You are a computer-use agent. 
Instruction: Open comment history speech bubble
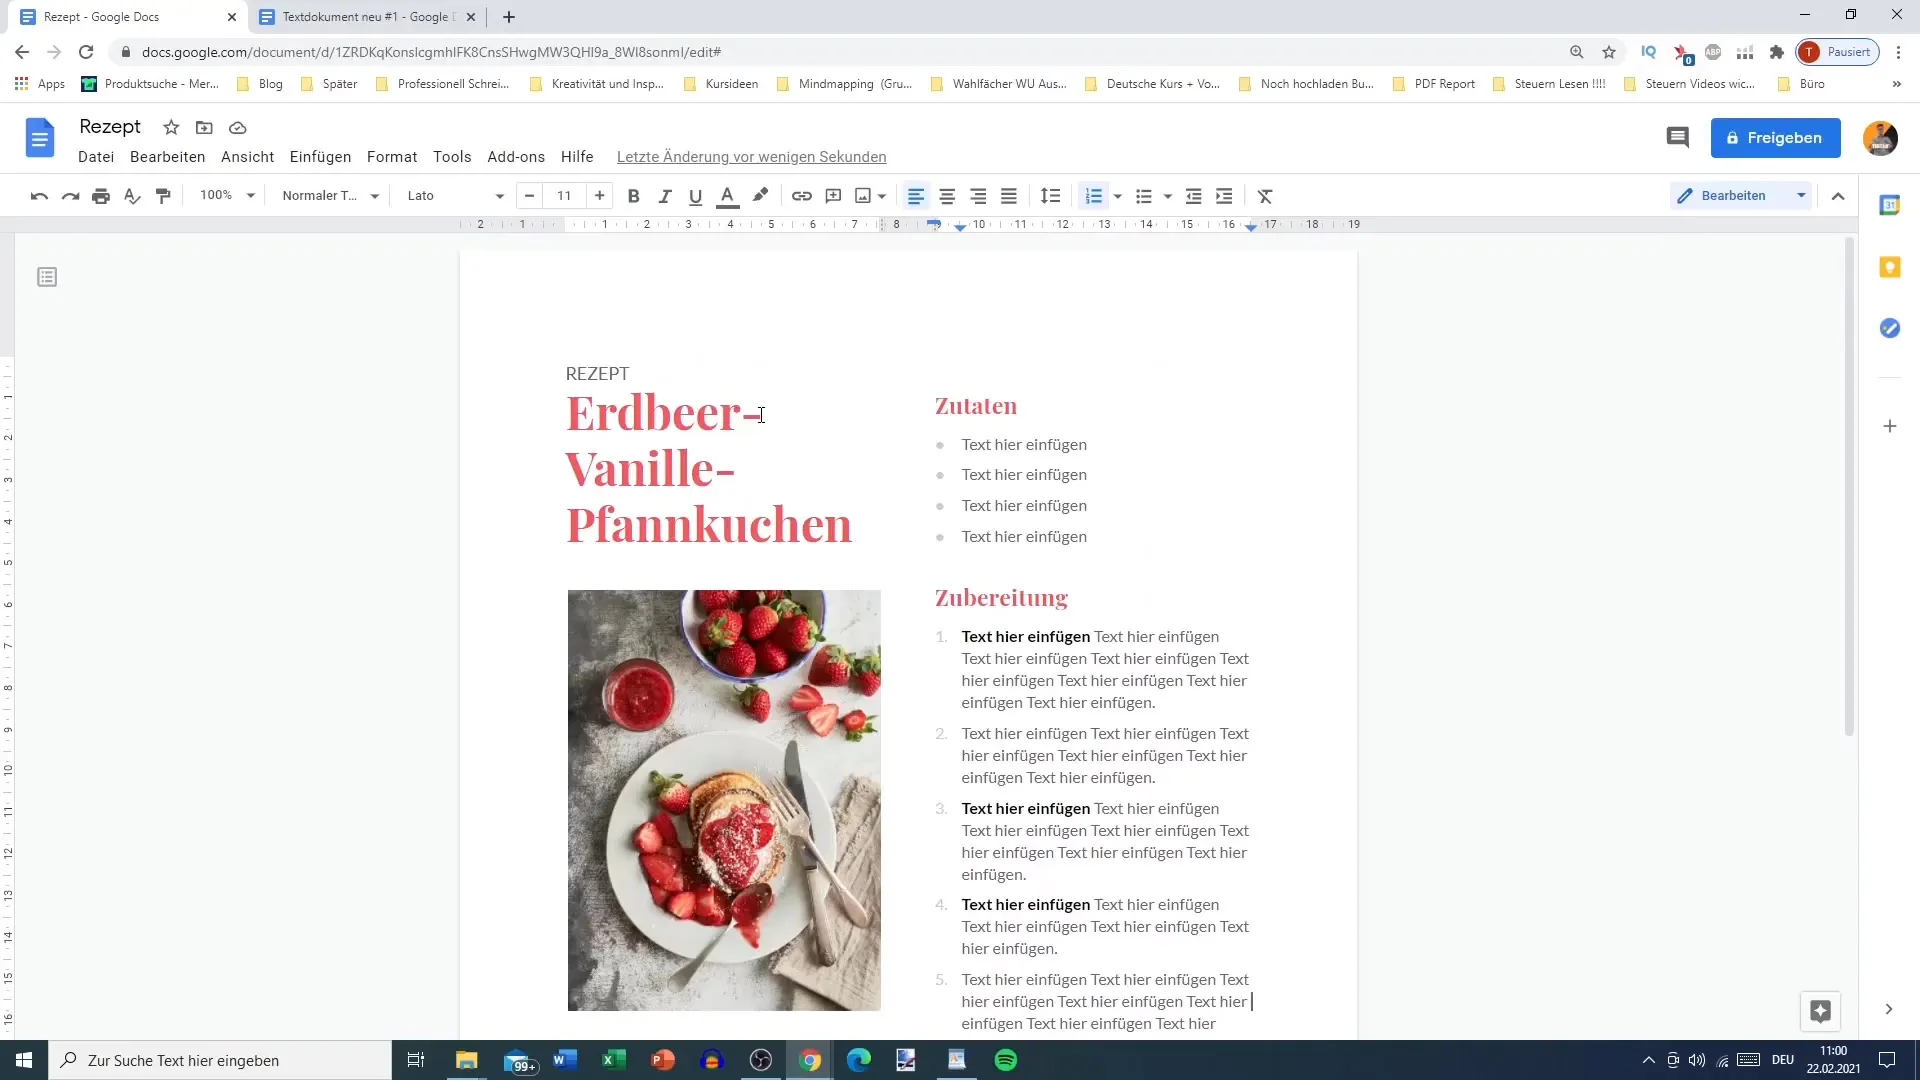1677,138
